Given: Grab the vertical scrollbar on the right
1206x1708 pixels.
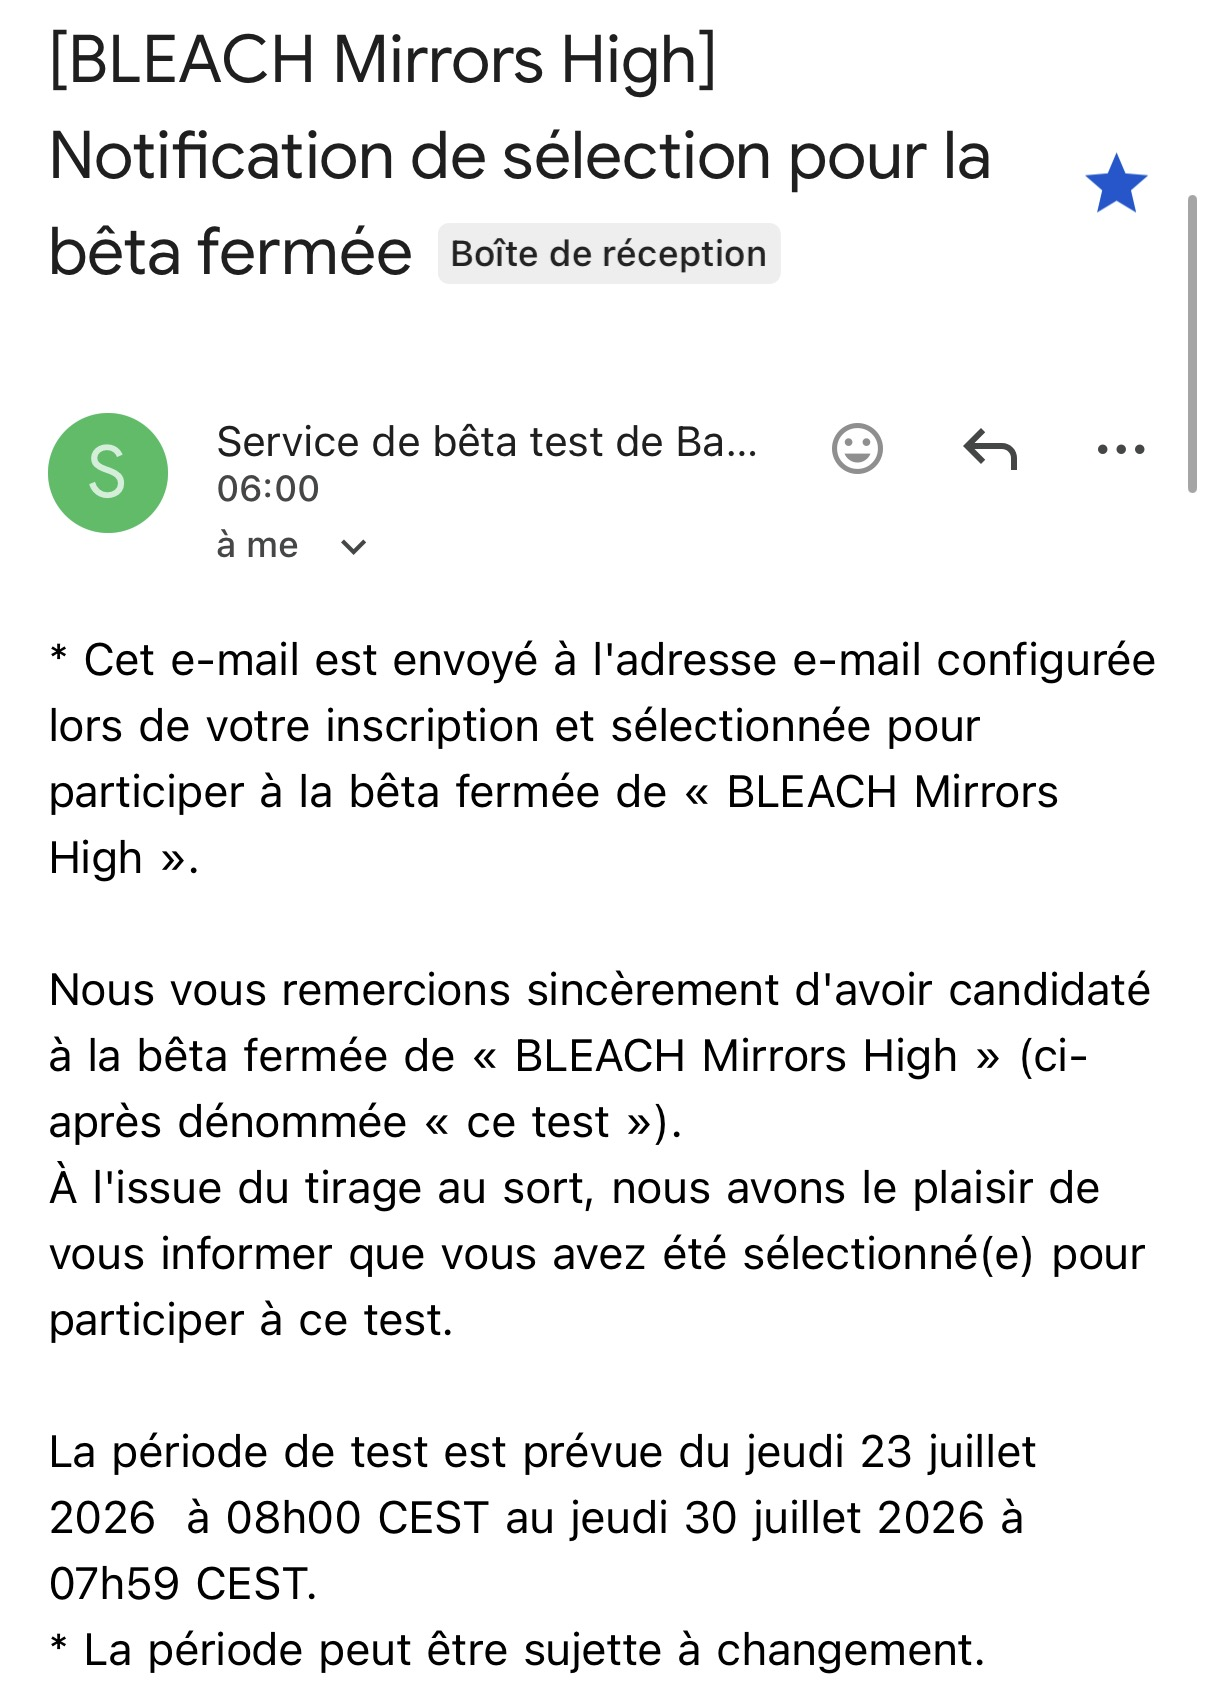Looking at the screenshot, I should tap(1191, 343).
